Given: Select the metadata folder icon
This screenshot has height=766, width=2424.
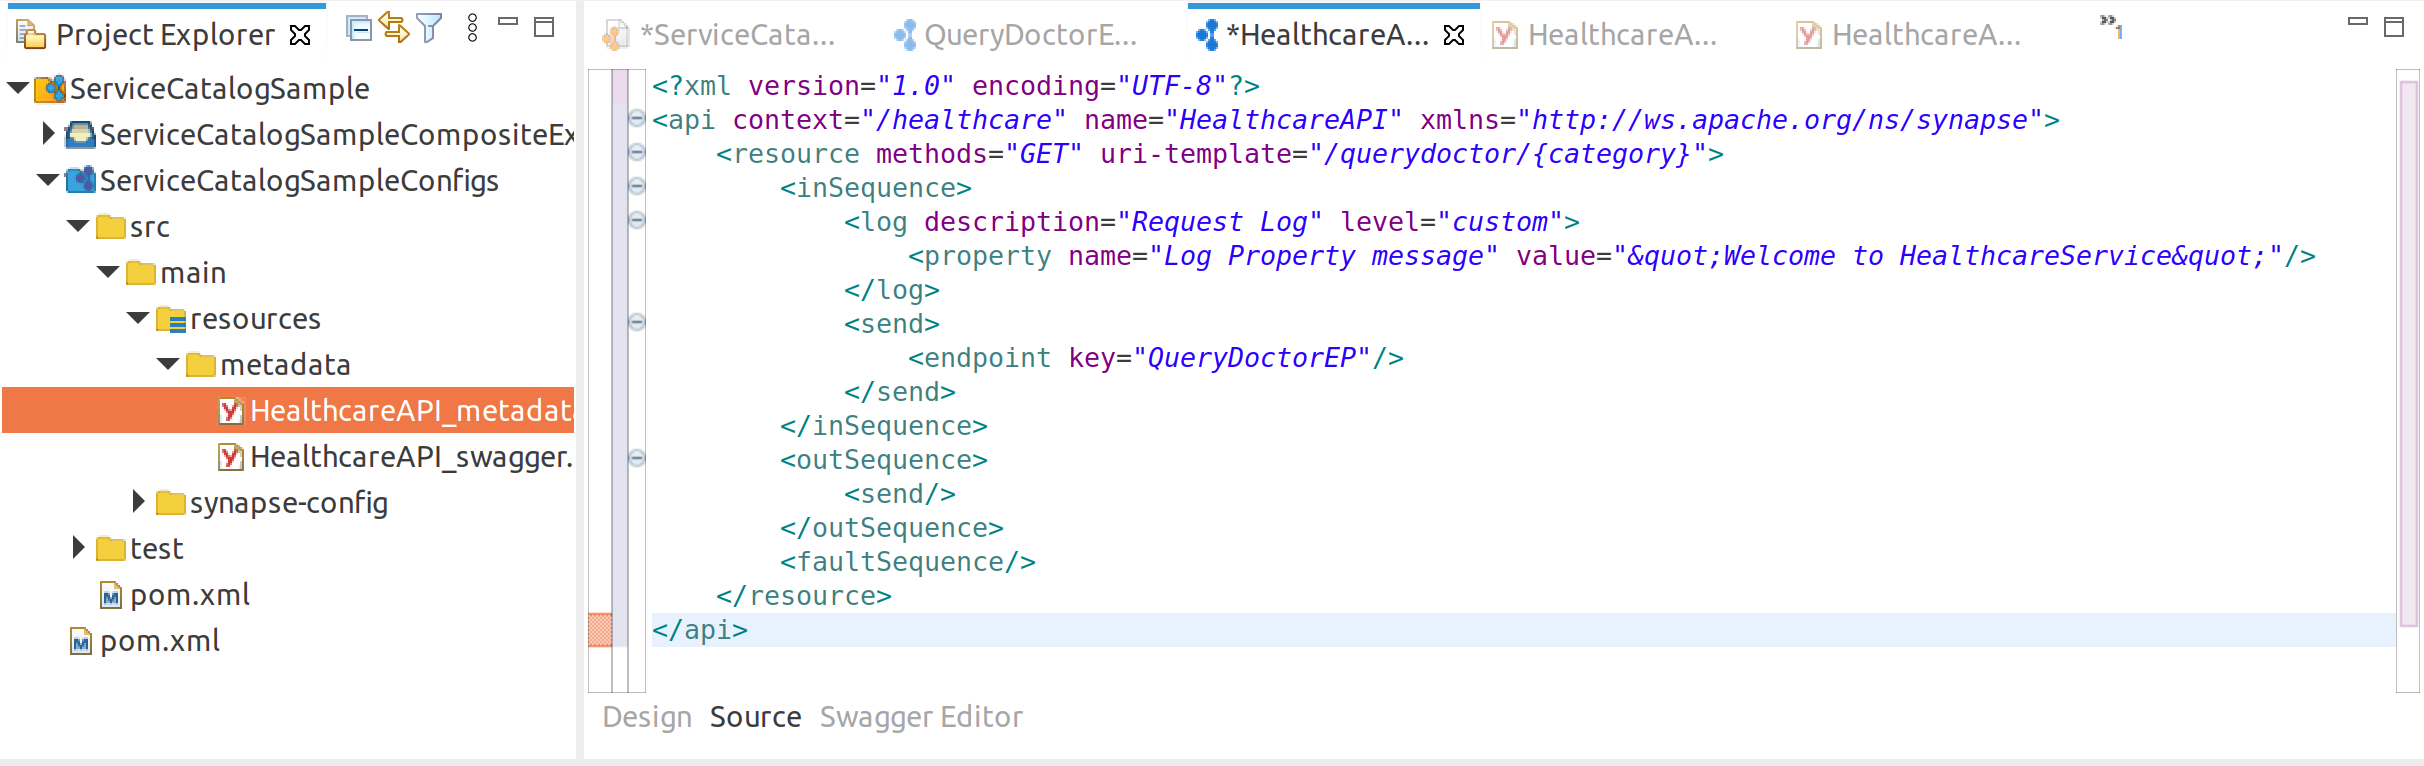Looking at the screenshot, I should click(201, 365).
